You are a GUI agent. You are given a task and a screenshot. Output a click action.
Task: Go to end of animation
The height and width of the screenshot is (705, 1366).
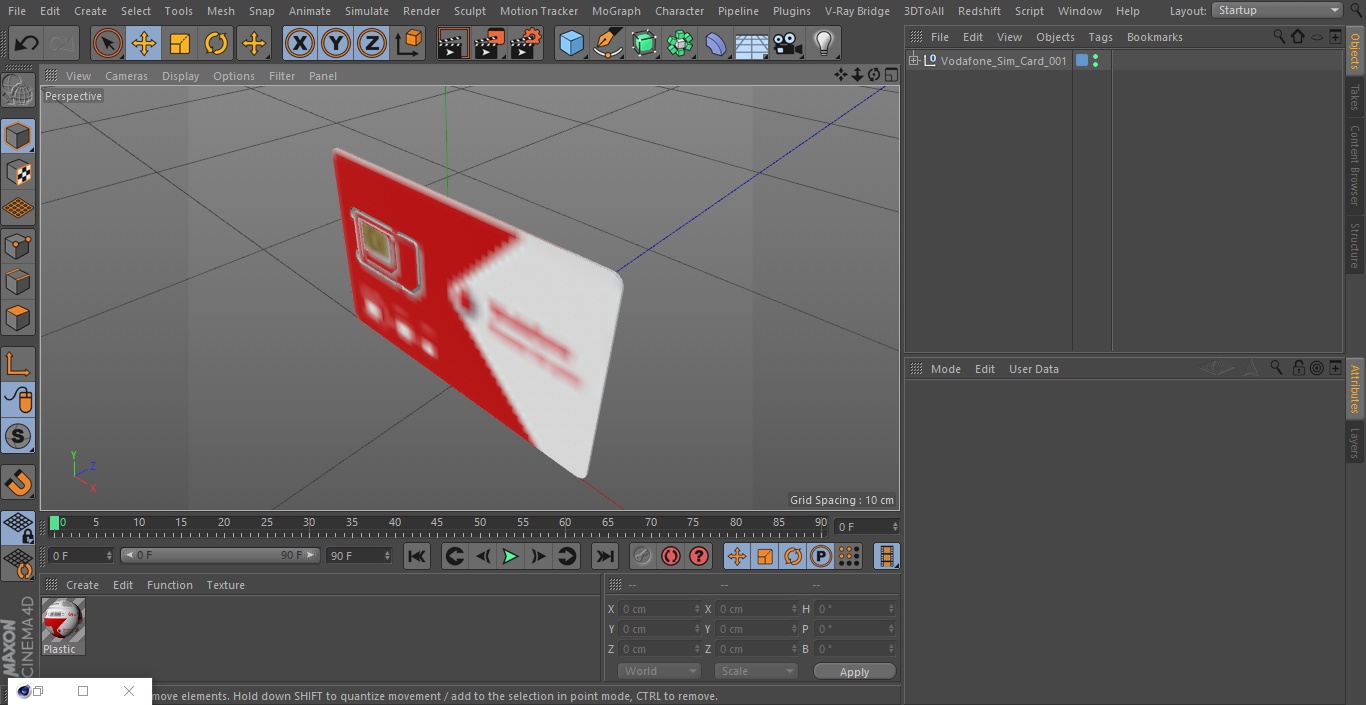click(605, 556)
